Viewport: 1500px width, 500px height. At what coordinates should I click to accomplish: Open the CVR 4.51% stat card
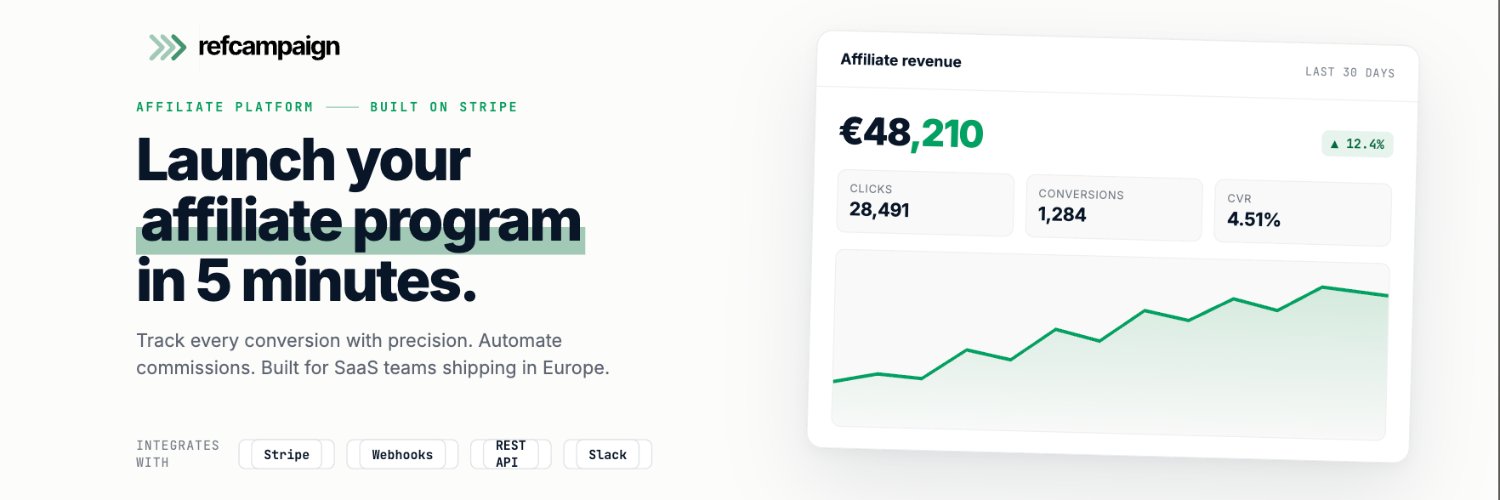coord(1302,213)
